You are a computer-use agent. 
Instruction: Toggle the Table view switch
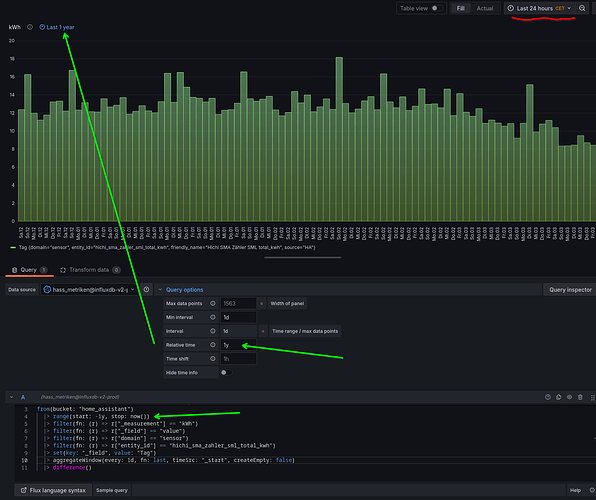[437, 8]
